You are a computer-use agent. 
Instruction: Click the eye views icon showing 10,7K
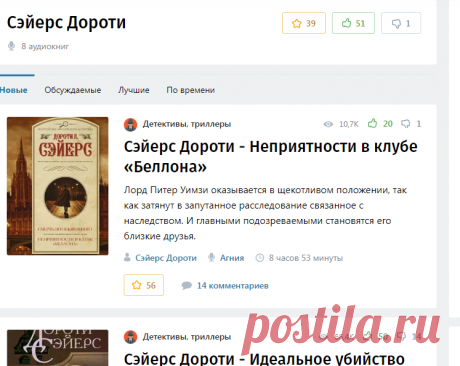328,124
